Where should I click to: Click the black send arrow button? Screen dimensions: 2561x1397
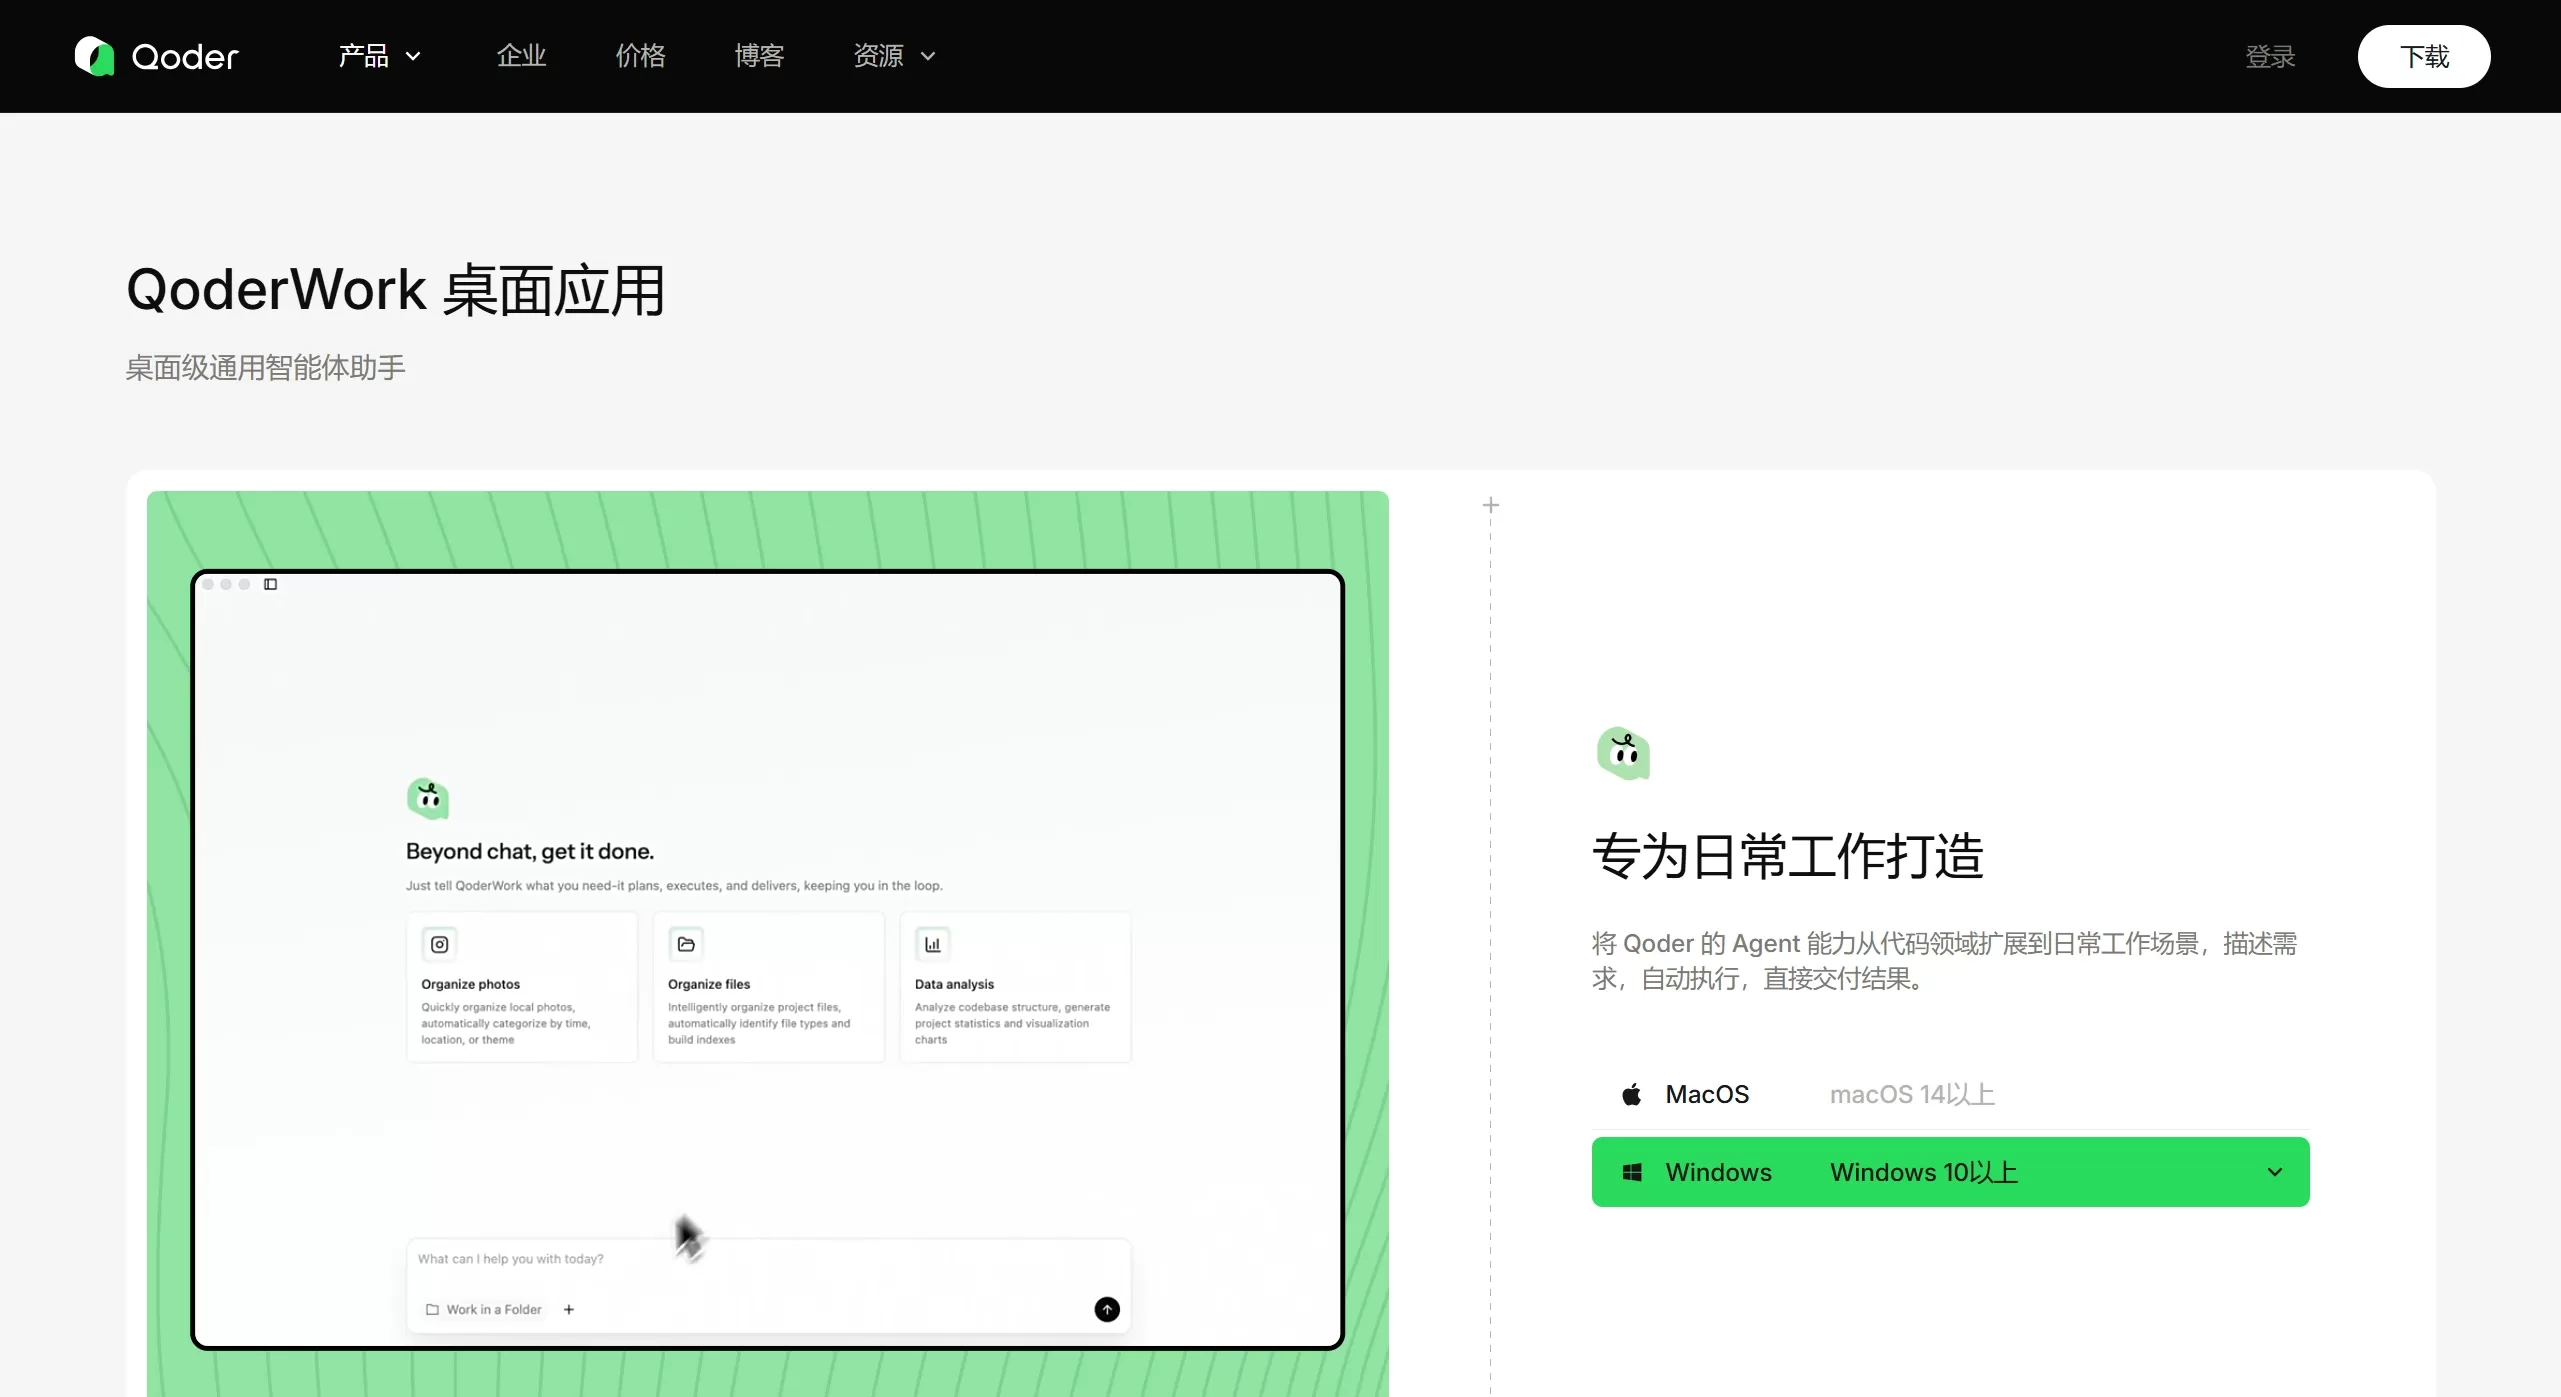click(x=1107, y=1309)
